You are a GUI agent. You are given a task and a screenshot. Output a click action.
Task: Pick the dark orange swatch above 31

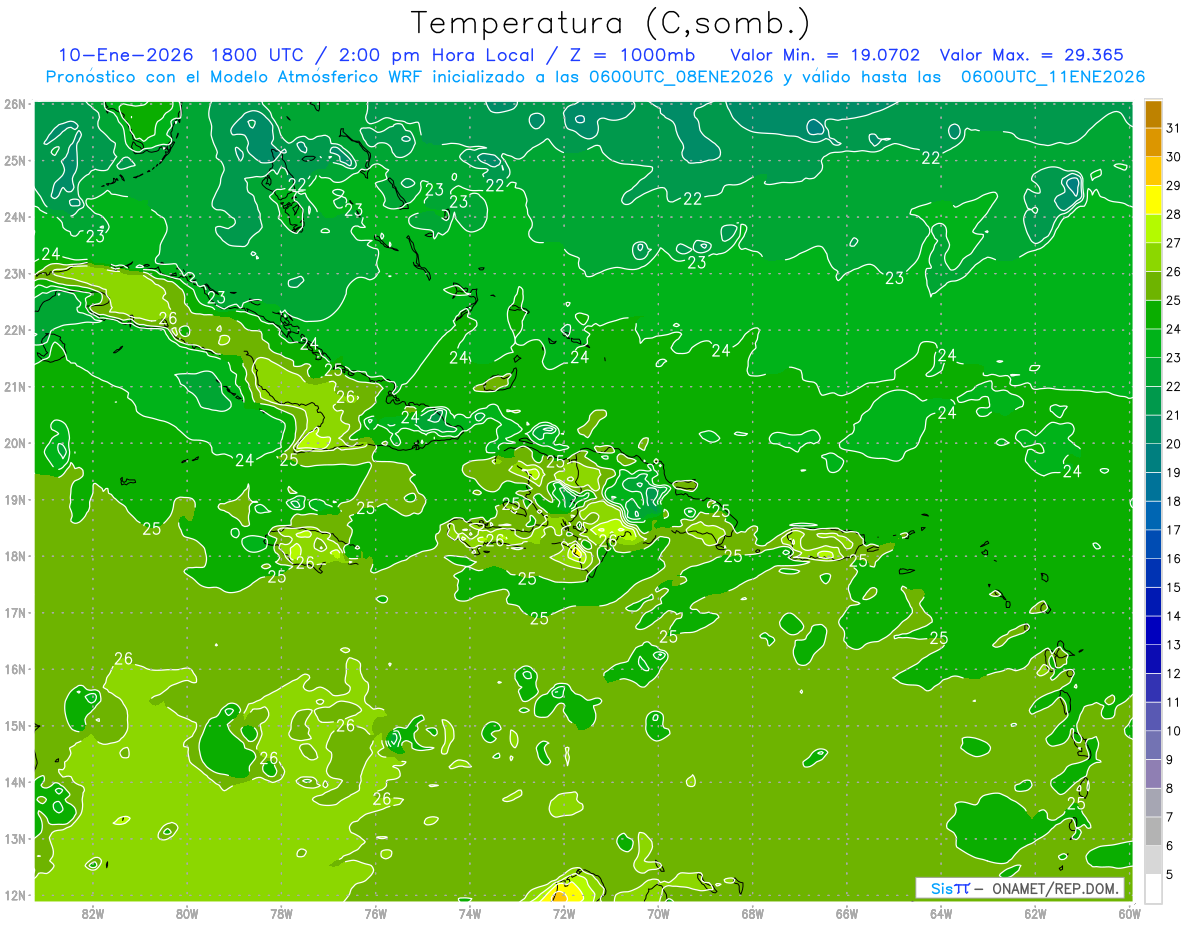tap(1153, 114)
